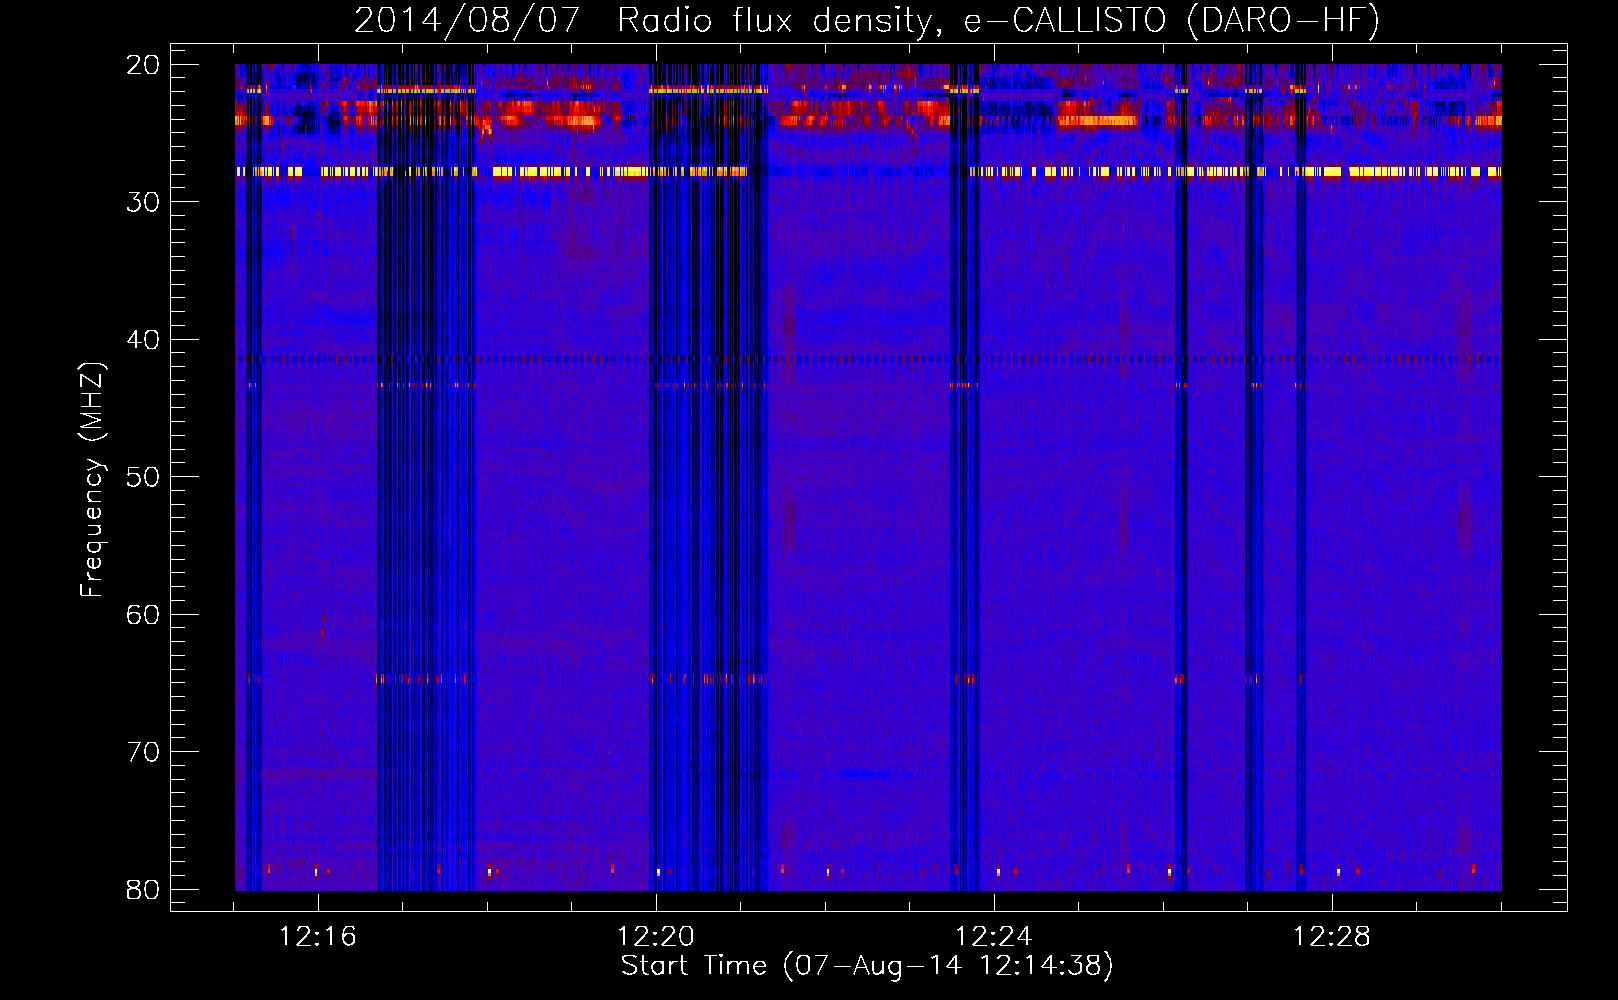Click the 30 frequency tick label

pyautogui.click(x=143, y=202)
